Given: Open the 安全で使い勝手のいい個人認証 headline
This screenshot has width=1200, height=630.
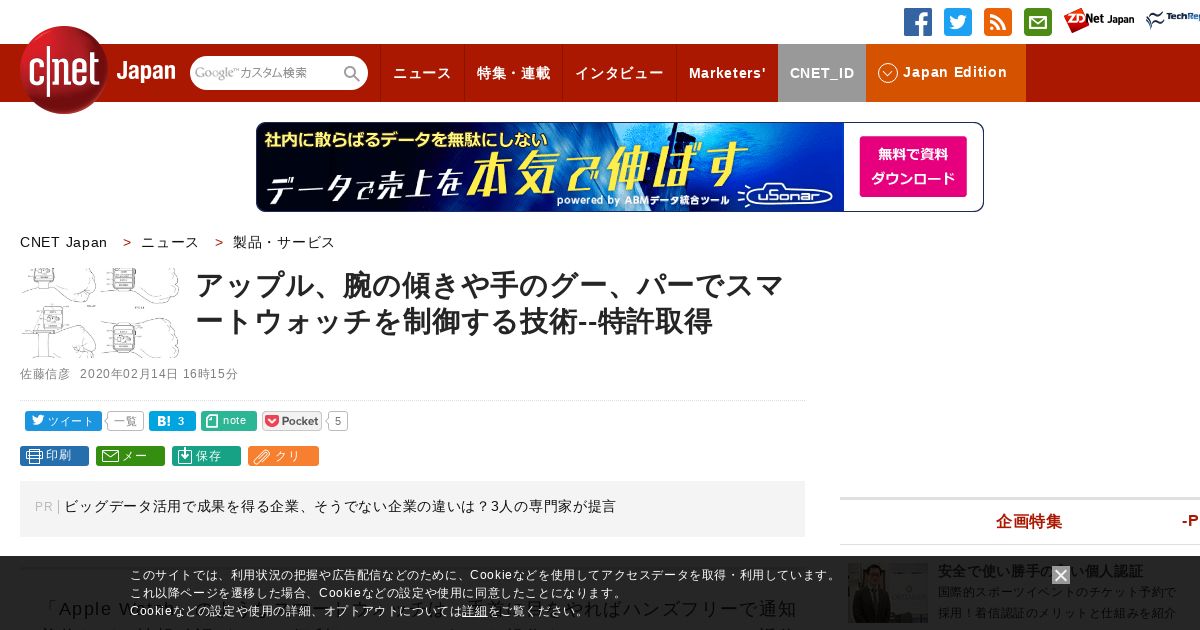Looking at the screenshot, I should tap(1040, 571).
